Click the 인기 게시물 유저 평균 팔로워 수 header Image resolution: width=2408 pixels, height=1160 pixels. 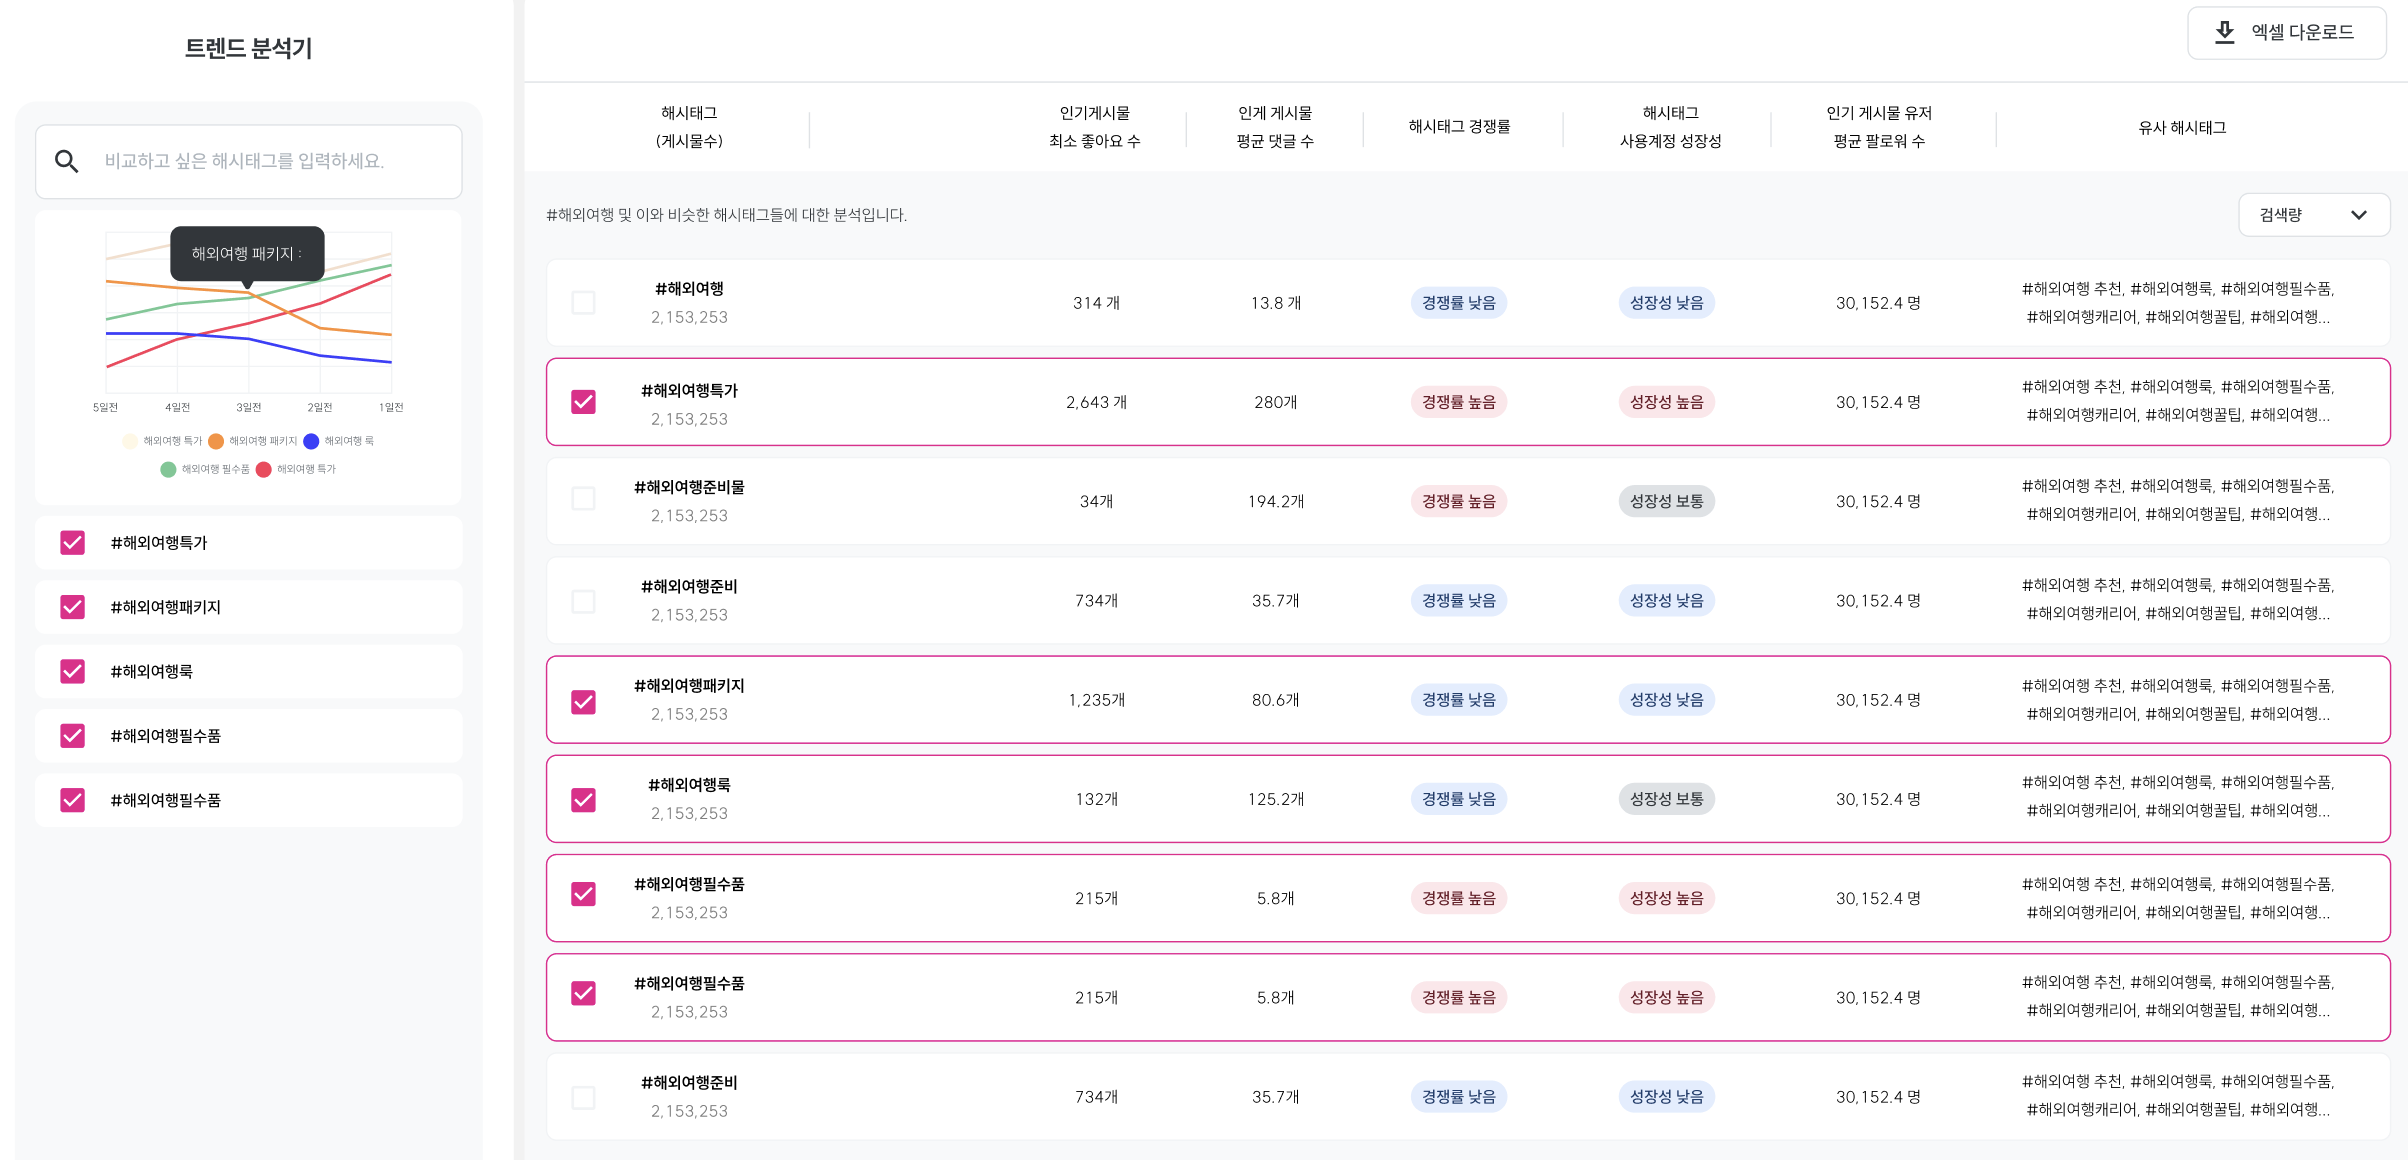coord(1879,127)
